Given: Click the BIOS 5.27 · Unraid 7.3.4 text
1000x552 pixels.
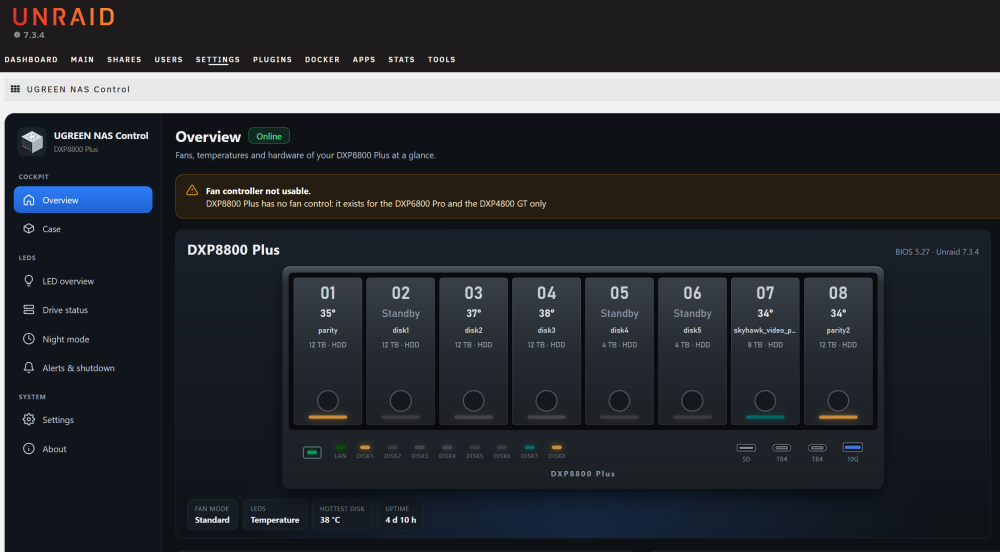Looking at the screenshot, I should coord(937,252).
